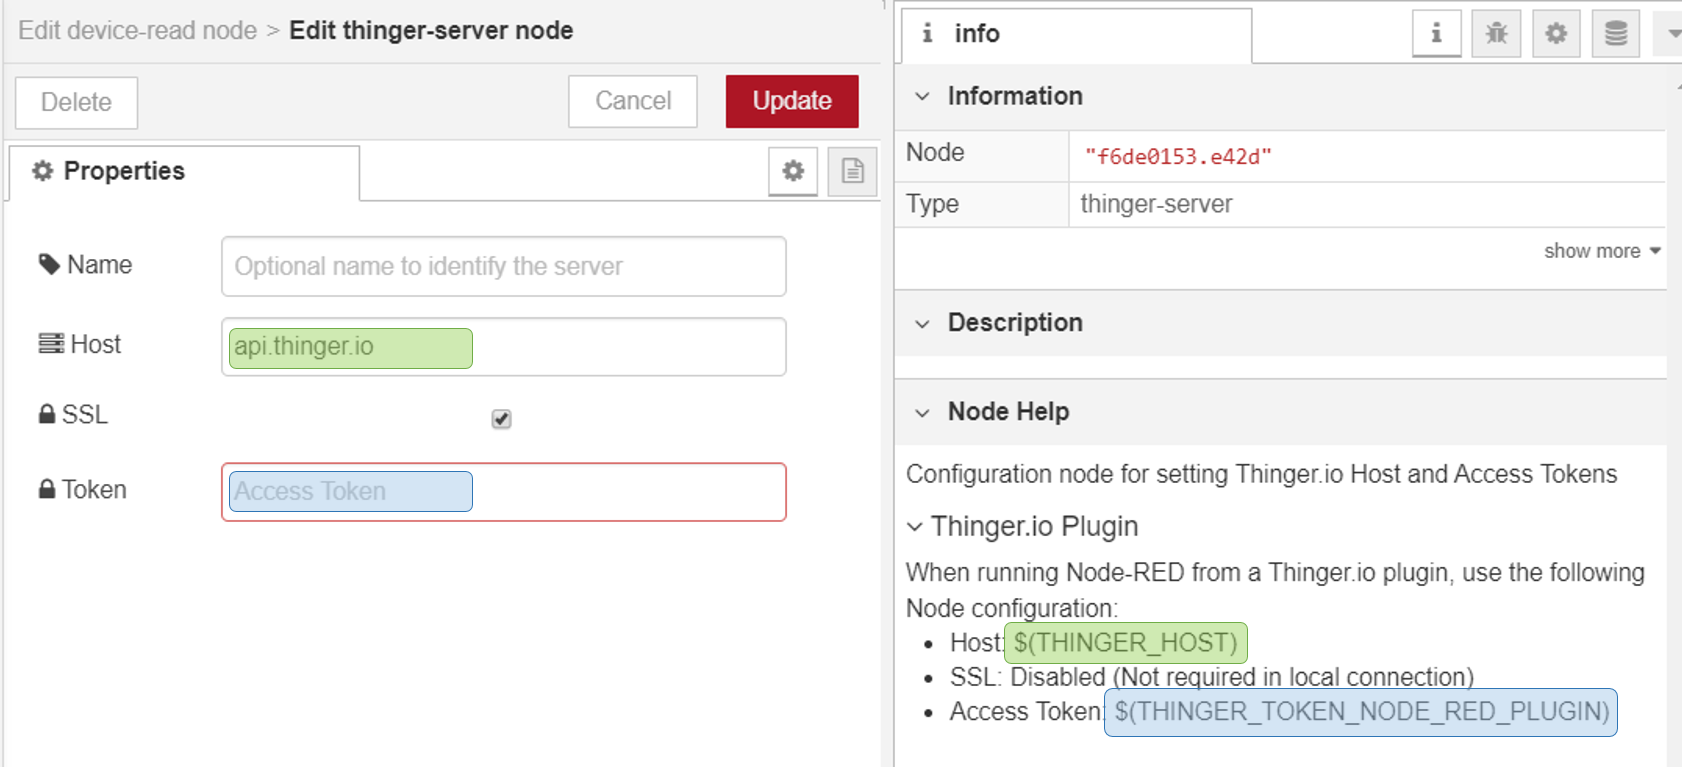Collapse the Description section
This screenshot has height=767, width=1682.
tap(923, 323)
